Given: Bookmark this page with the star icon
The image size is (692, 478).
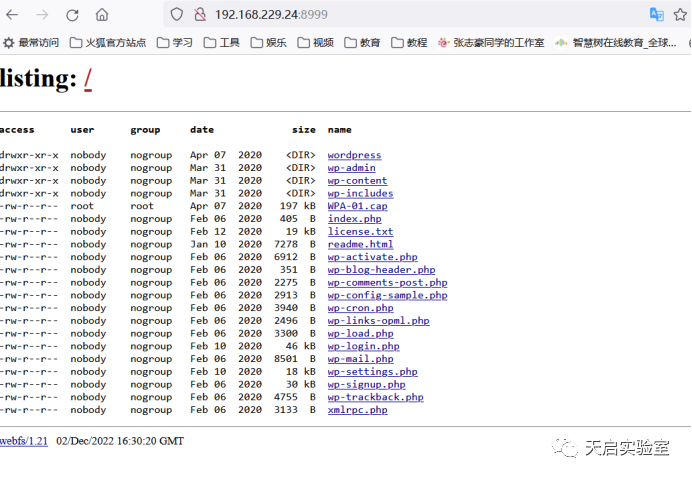Looking at the screenshot, I should coord(680,15).
